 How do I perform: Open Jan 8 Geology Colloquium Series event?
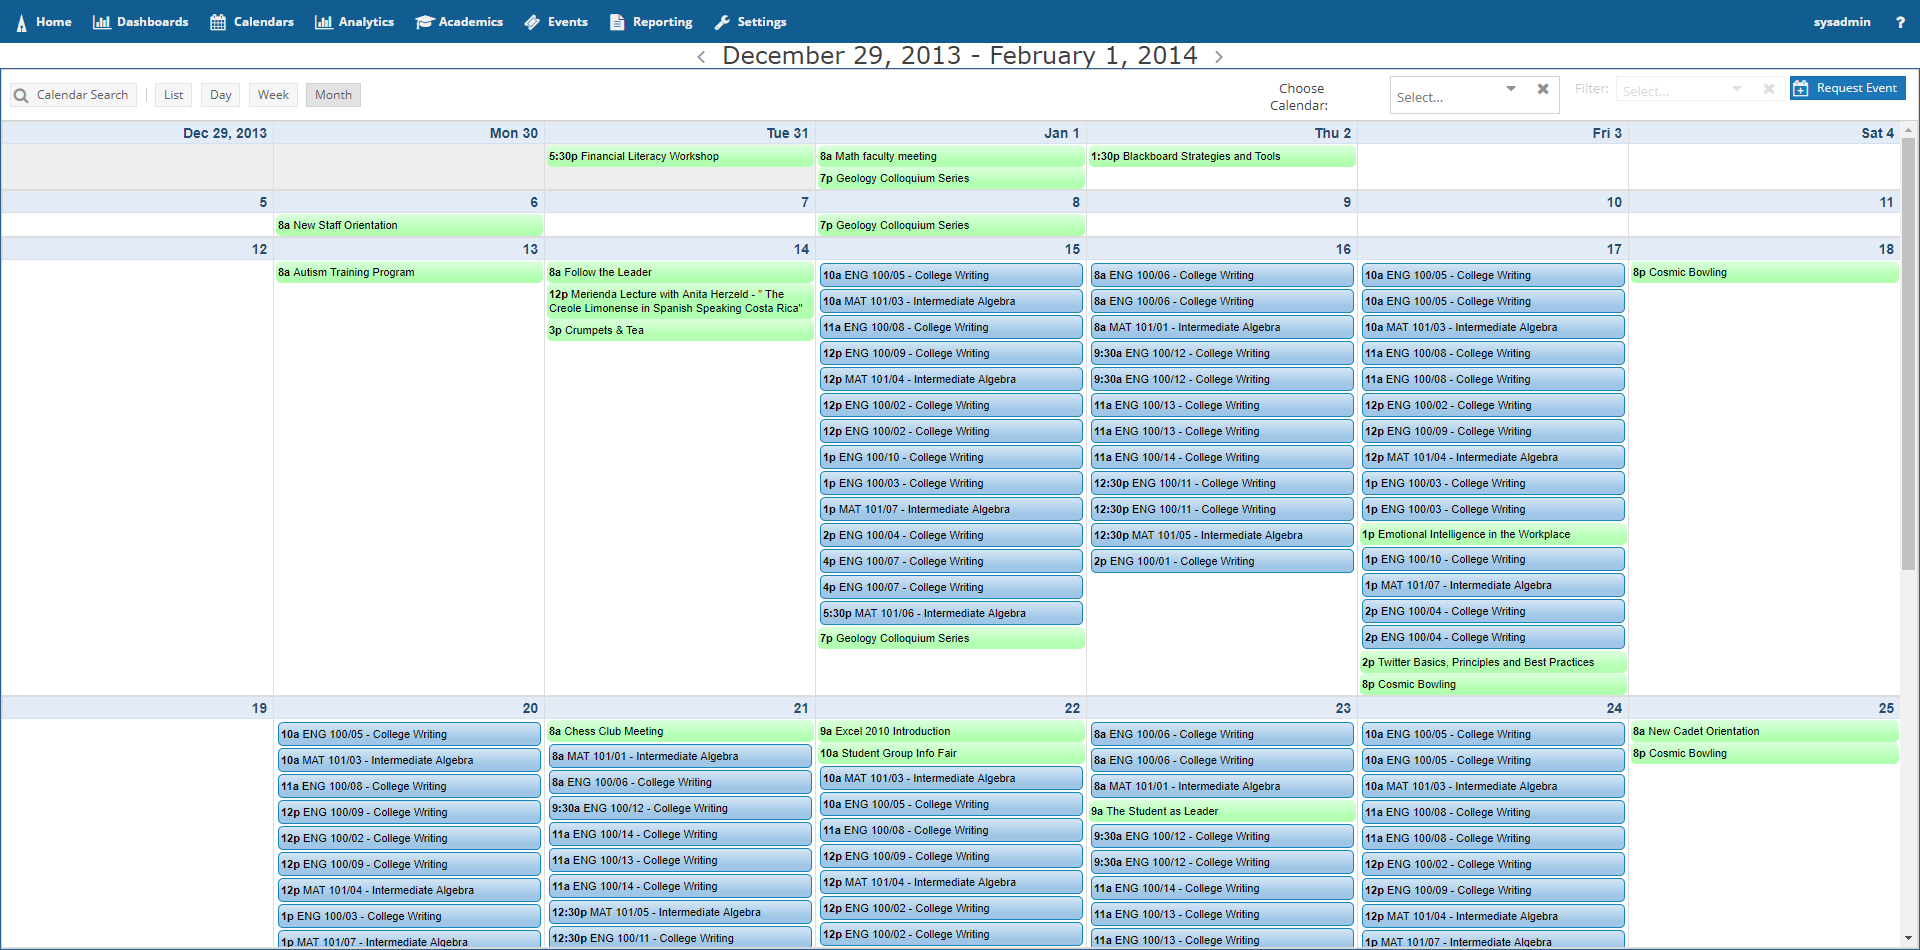click(951, 225)
